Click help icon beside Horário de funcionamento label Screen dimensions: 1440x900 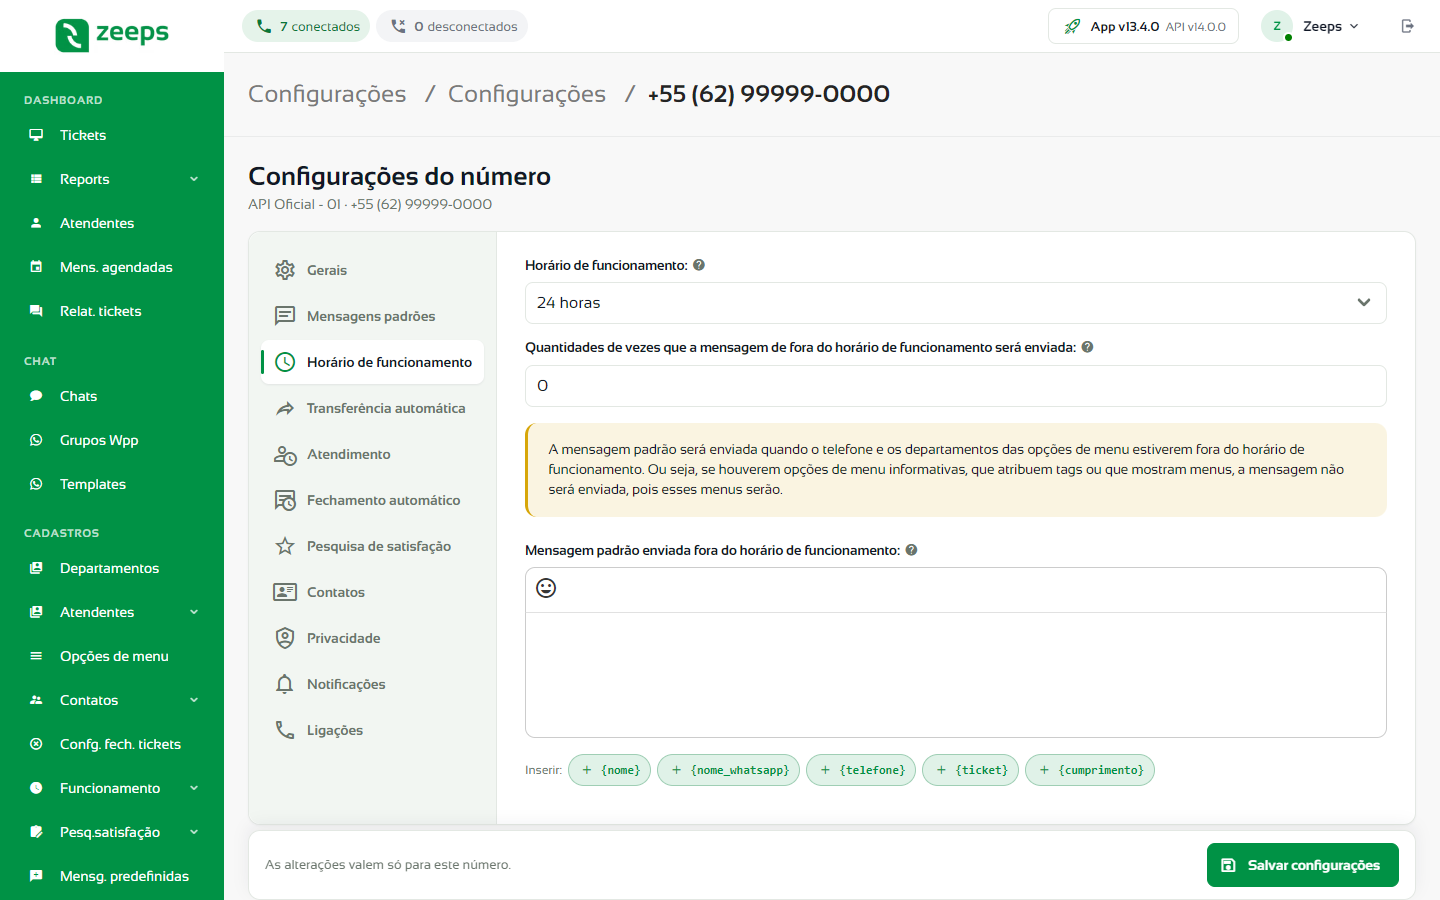pyautogui.click(x=699, y=265)
